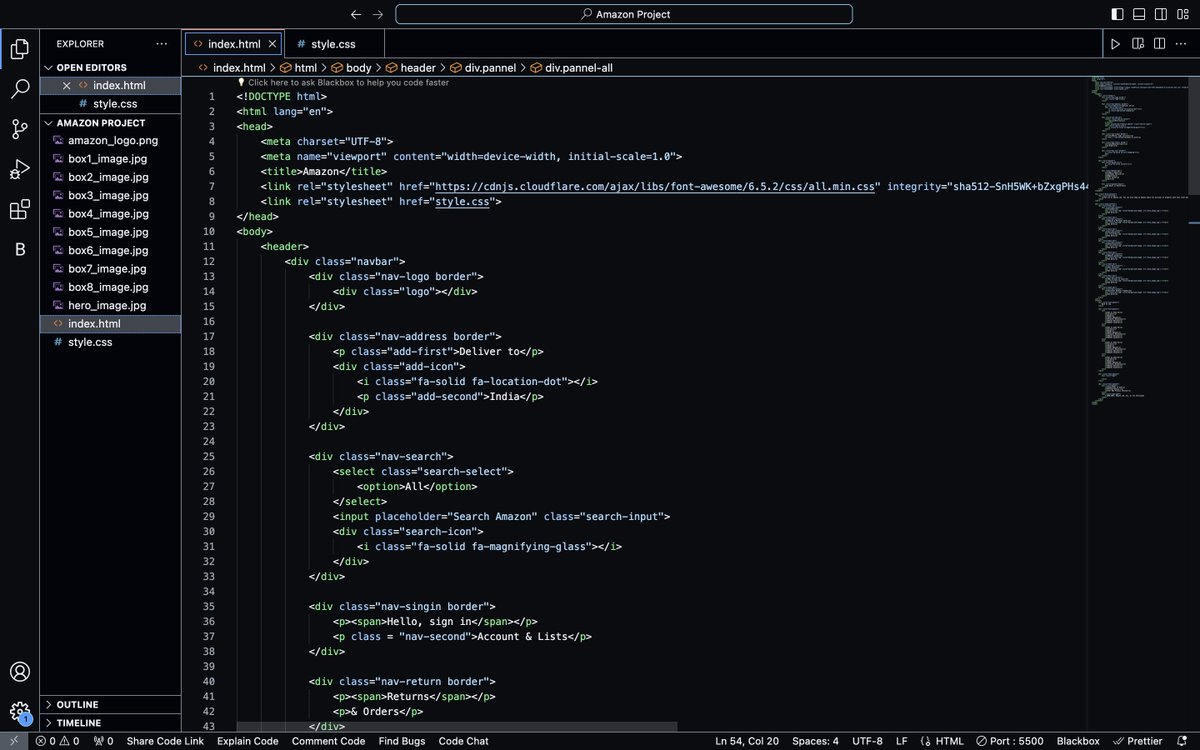Open the Search view in activity bar
The width and height of the screenshot is (1200, 750).
pos(19,88)
